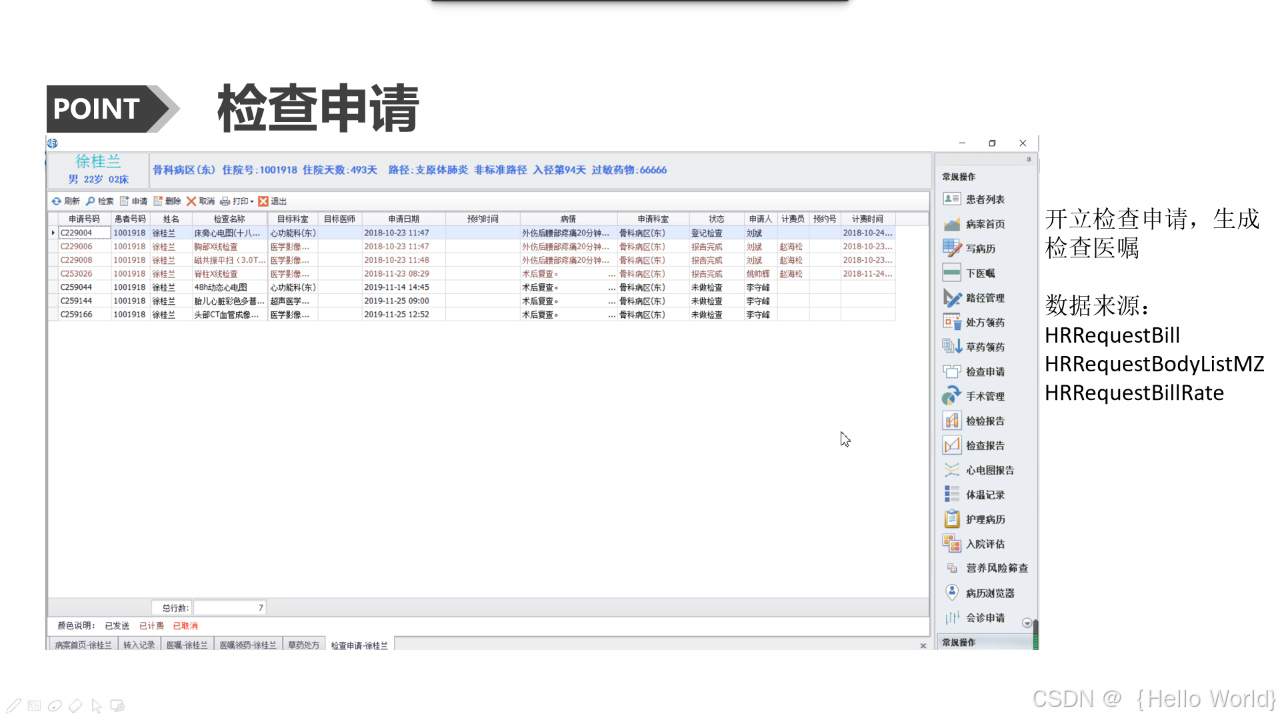Open 营养风险筛查 sidebar icon
This screenshot has width=1280, height=720.
tap(952, 568)
